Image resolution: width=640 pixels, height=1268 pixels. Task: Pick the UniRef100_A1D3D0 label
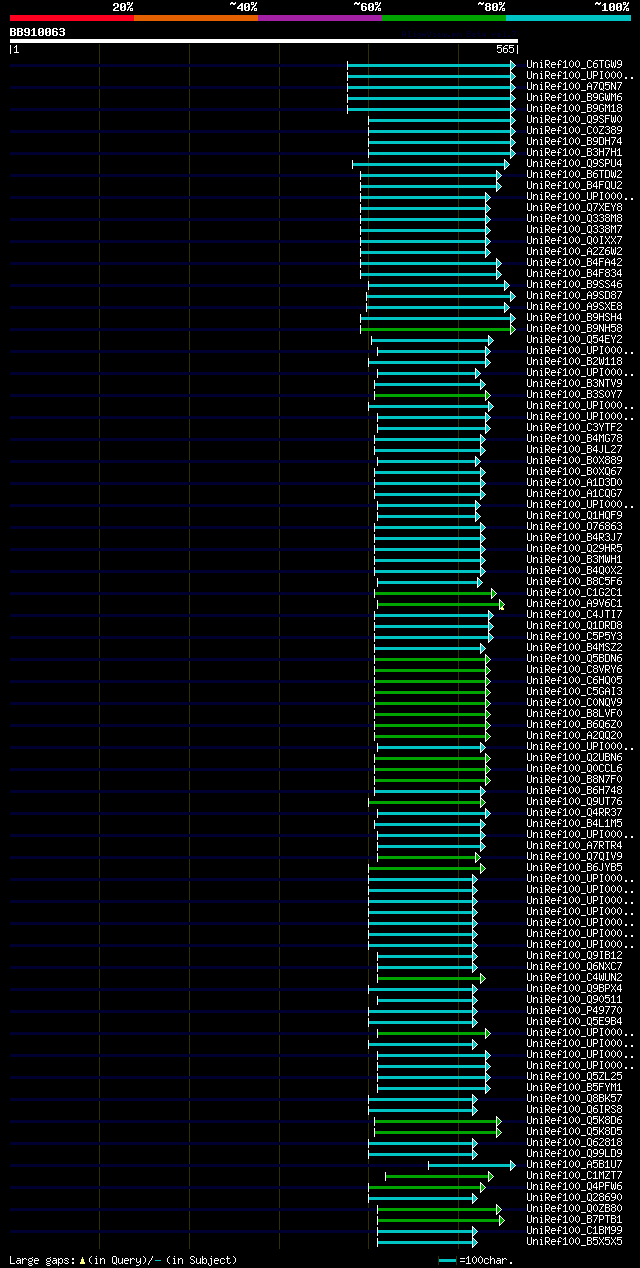click(x=574, y=482)
